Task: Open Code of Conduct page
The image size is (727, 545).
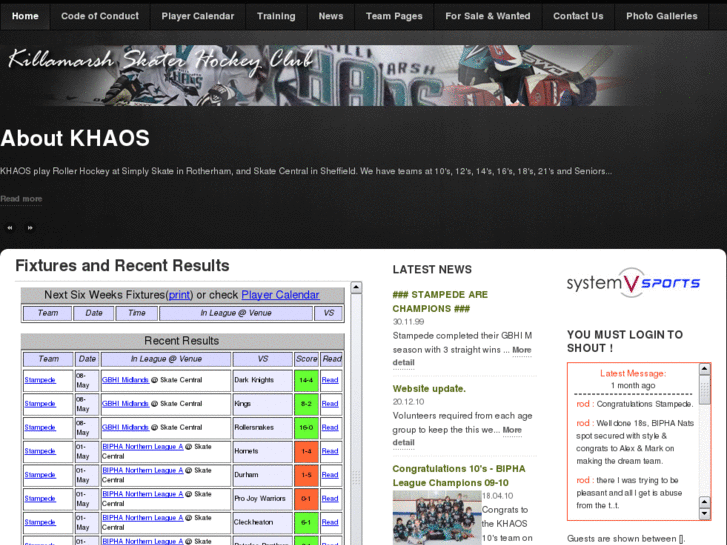Action: click(100, 16)
